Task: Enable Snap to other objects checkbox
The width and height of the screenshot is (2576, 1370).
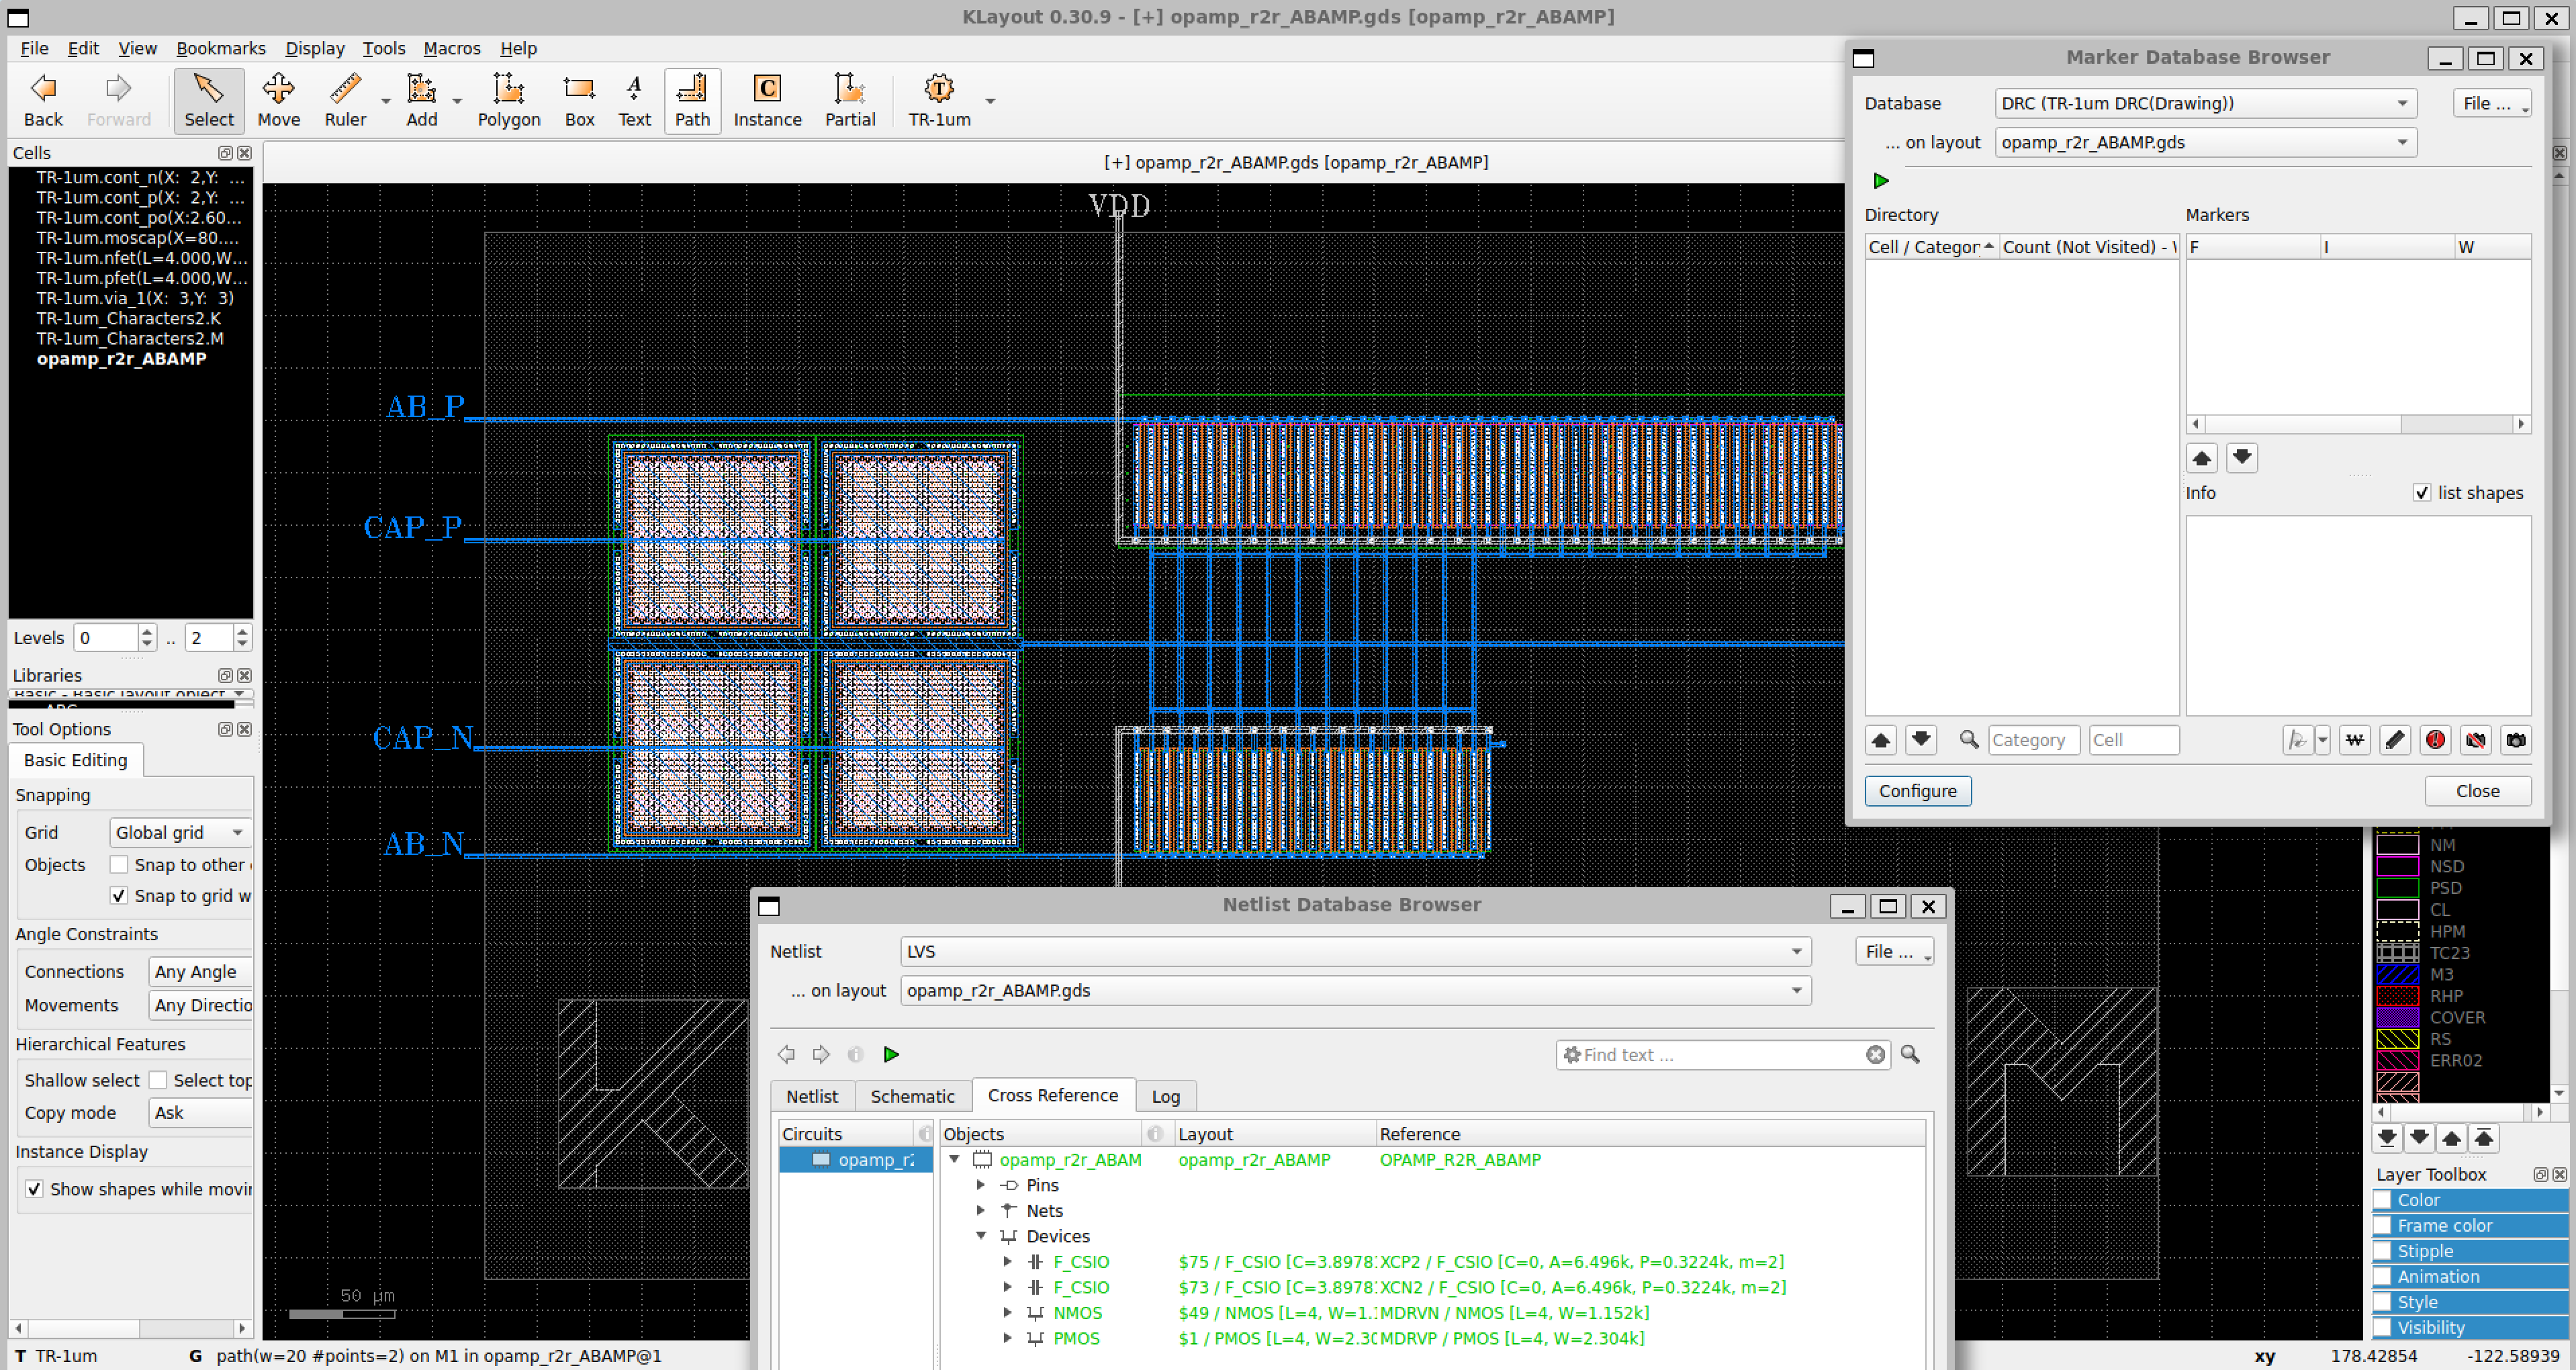Action: (119, 864)
